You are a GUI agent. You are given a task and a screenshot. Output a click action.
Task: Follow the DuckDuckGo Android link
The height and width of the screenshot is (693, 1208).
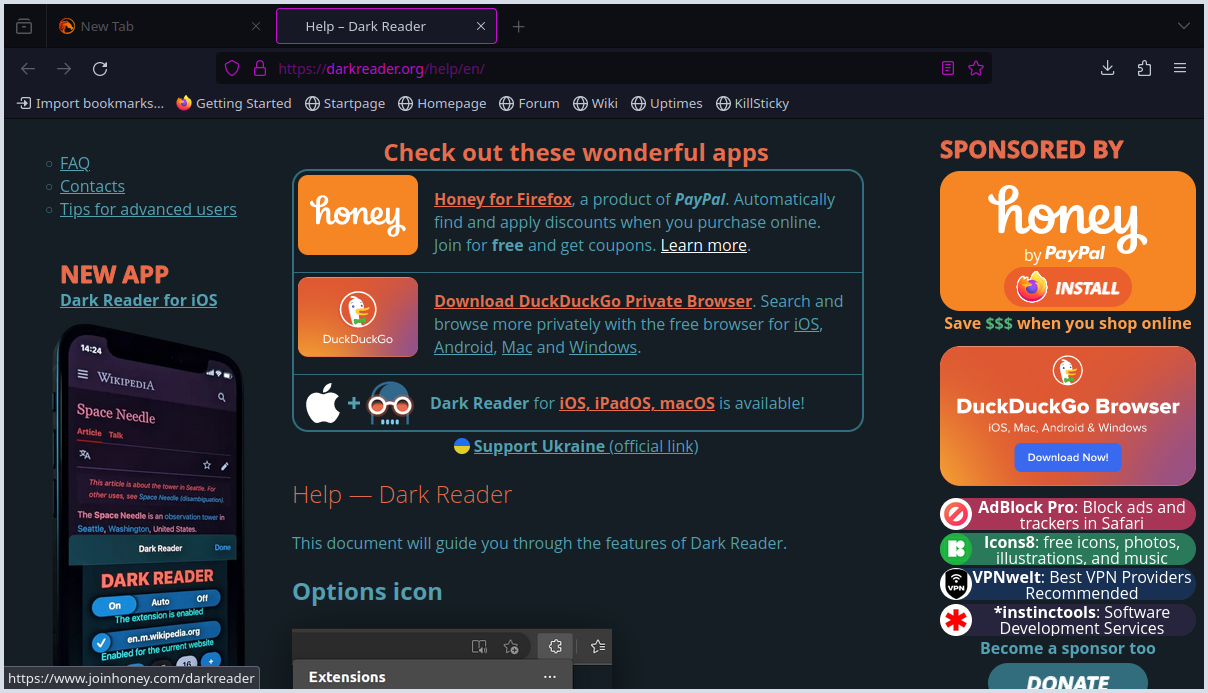click(x=463, y=347)
